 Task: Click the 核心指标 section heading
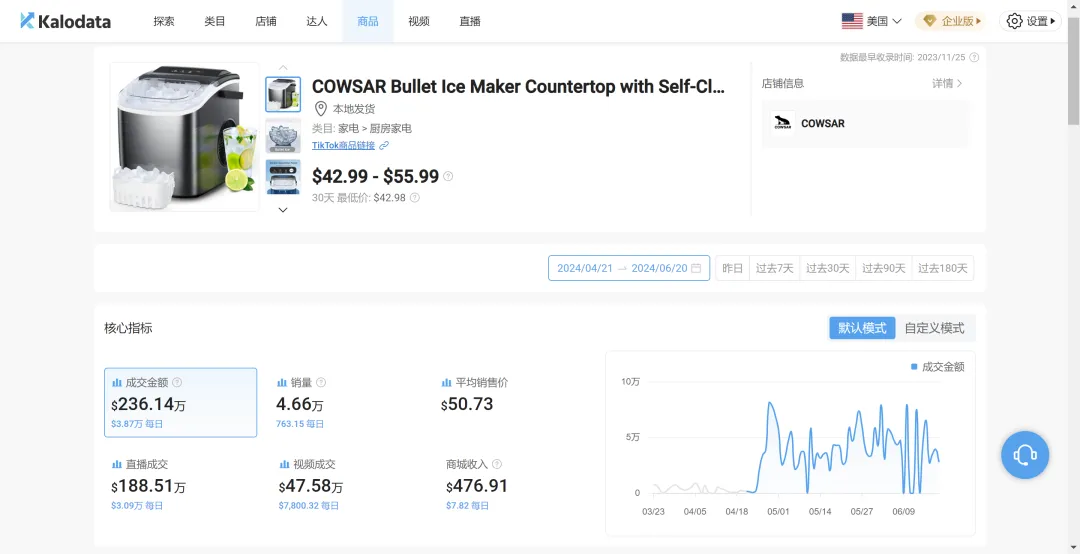pyautogui.click(x=128, y=328)
